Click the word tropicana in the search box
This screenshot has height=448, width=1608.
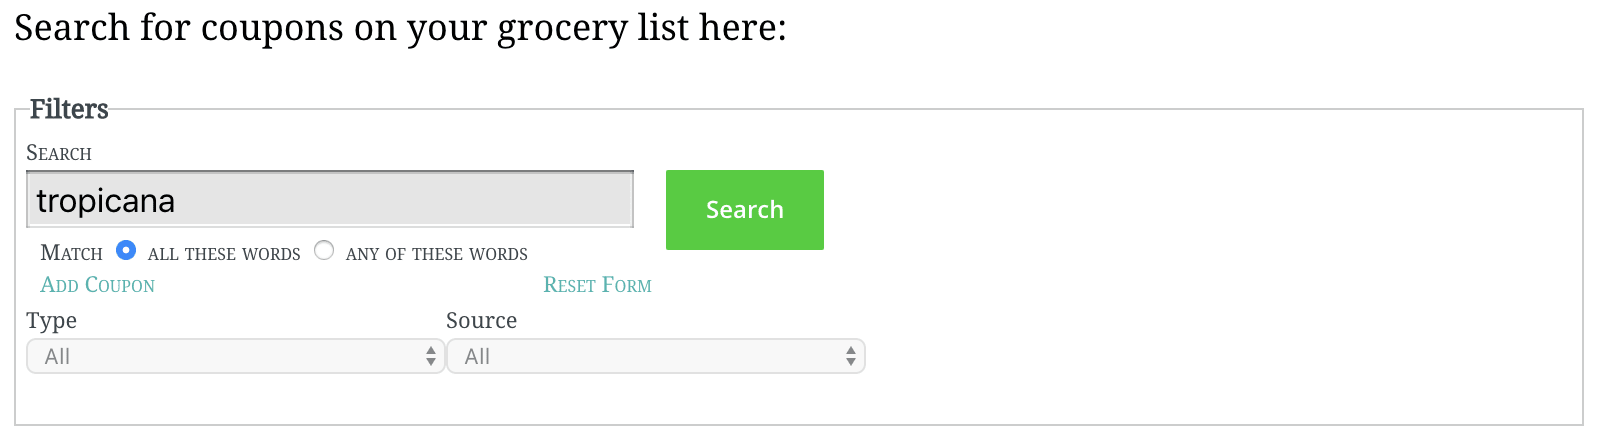[x=106, y=201]
